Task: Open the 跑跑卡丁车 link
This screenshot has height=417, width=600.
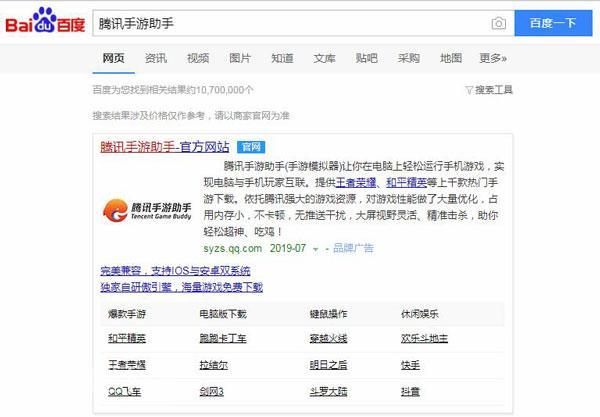Action: click(223, 339)
